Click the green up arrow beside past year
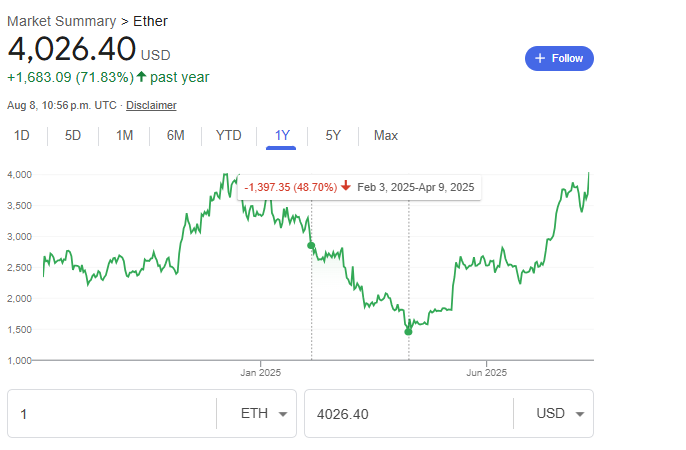Viewport: 686px width, 450px height. click(141, 77)
